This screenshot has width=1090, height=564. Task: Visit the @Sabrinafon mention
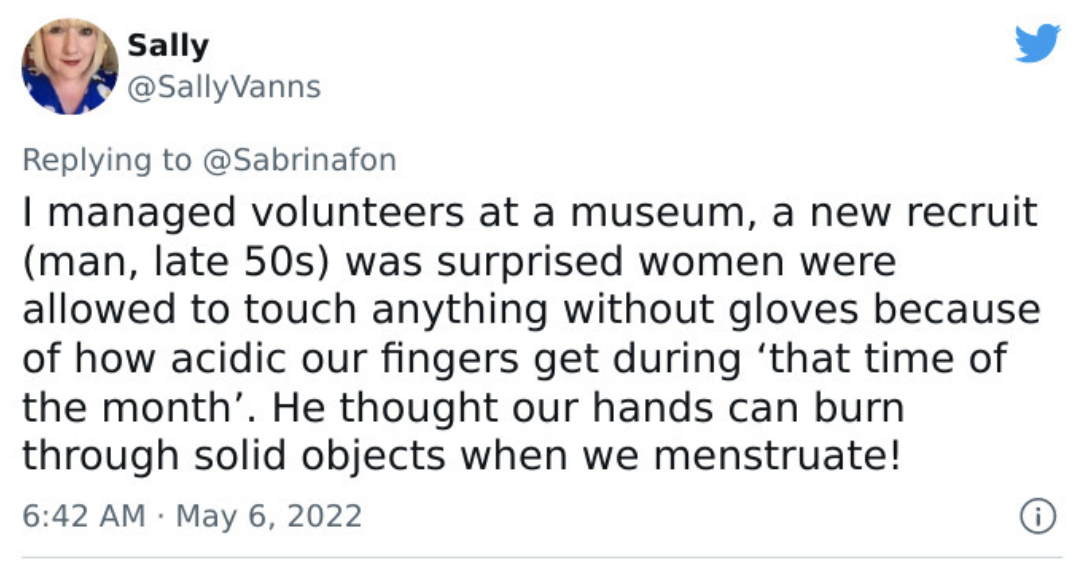point(300,160)
